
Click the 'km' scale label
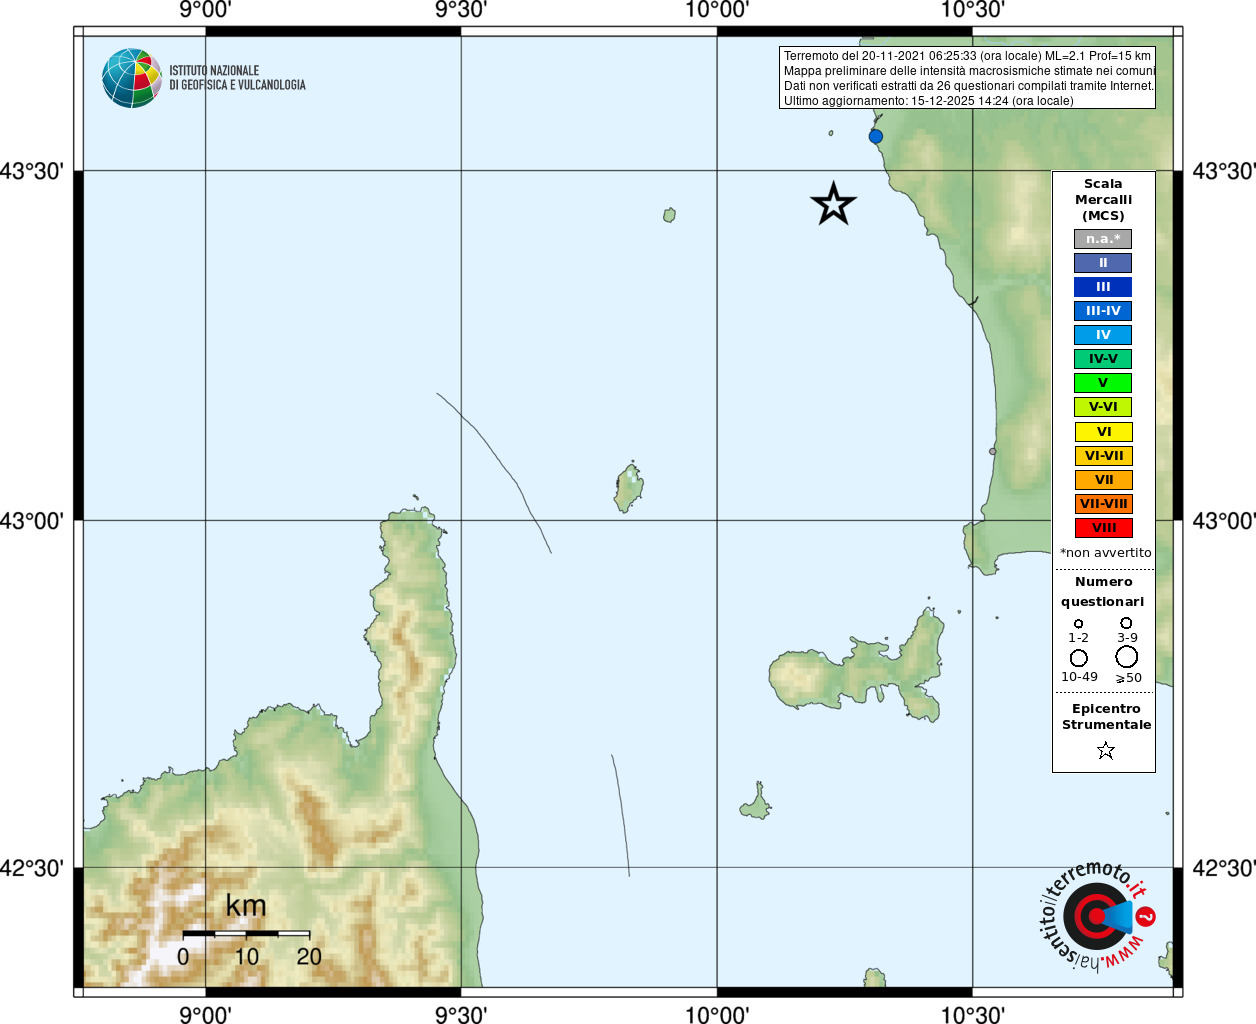246,906
